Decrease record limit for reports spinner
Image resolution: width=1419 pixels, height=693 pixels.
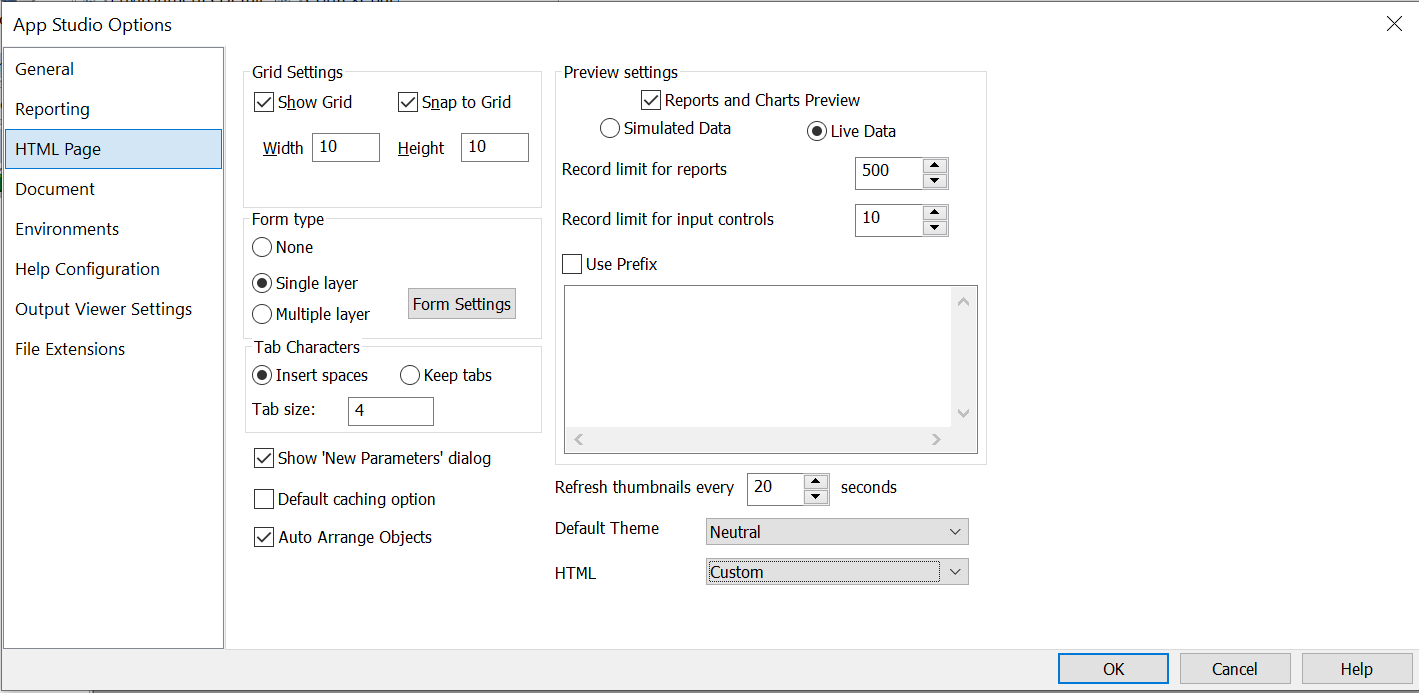tap(935, 181)
